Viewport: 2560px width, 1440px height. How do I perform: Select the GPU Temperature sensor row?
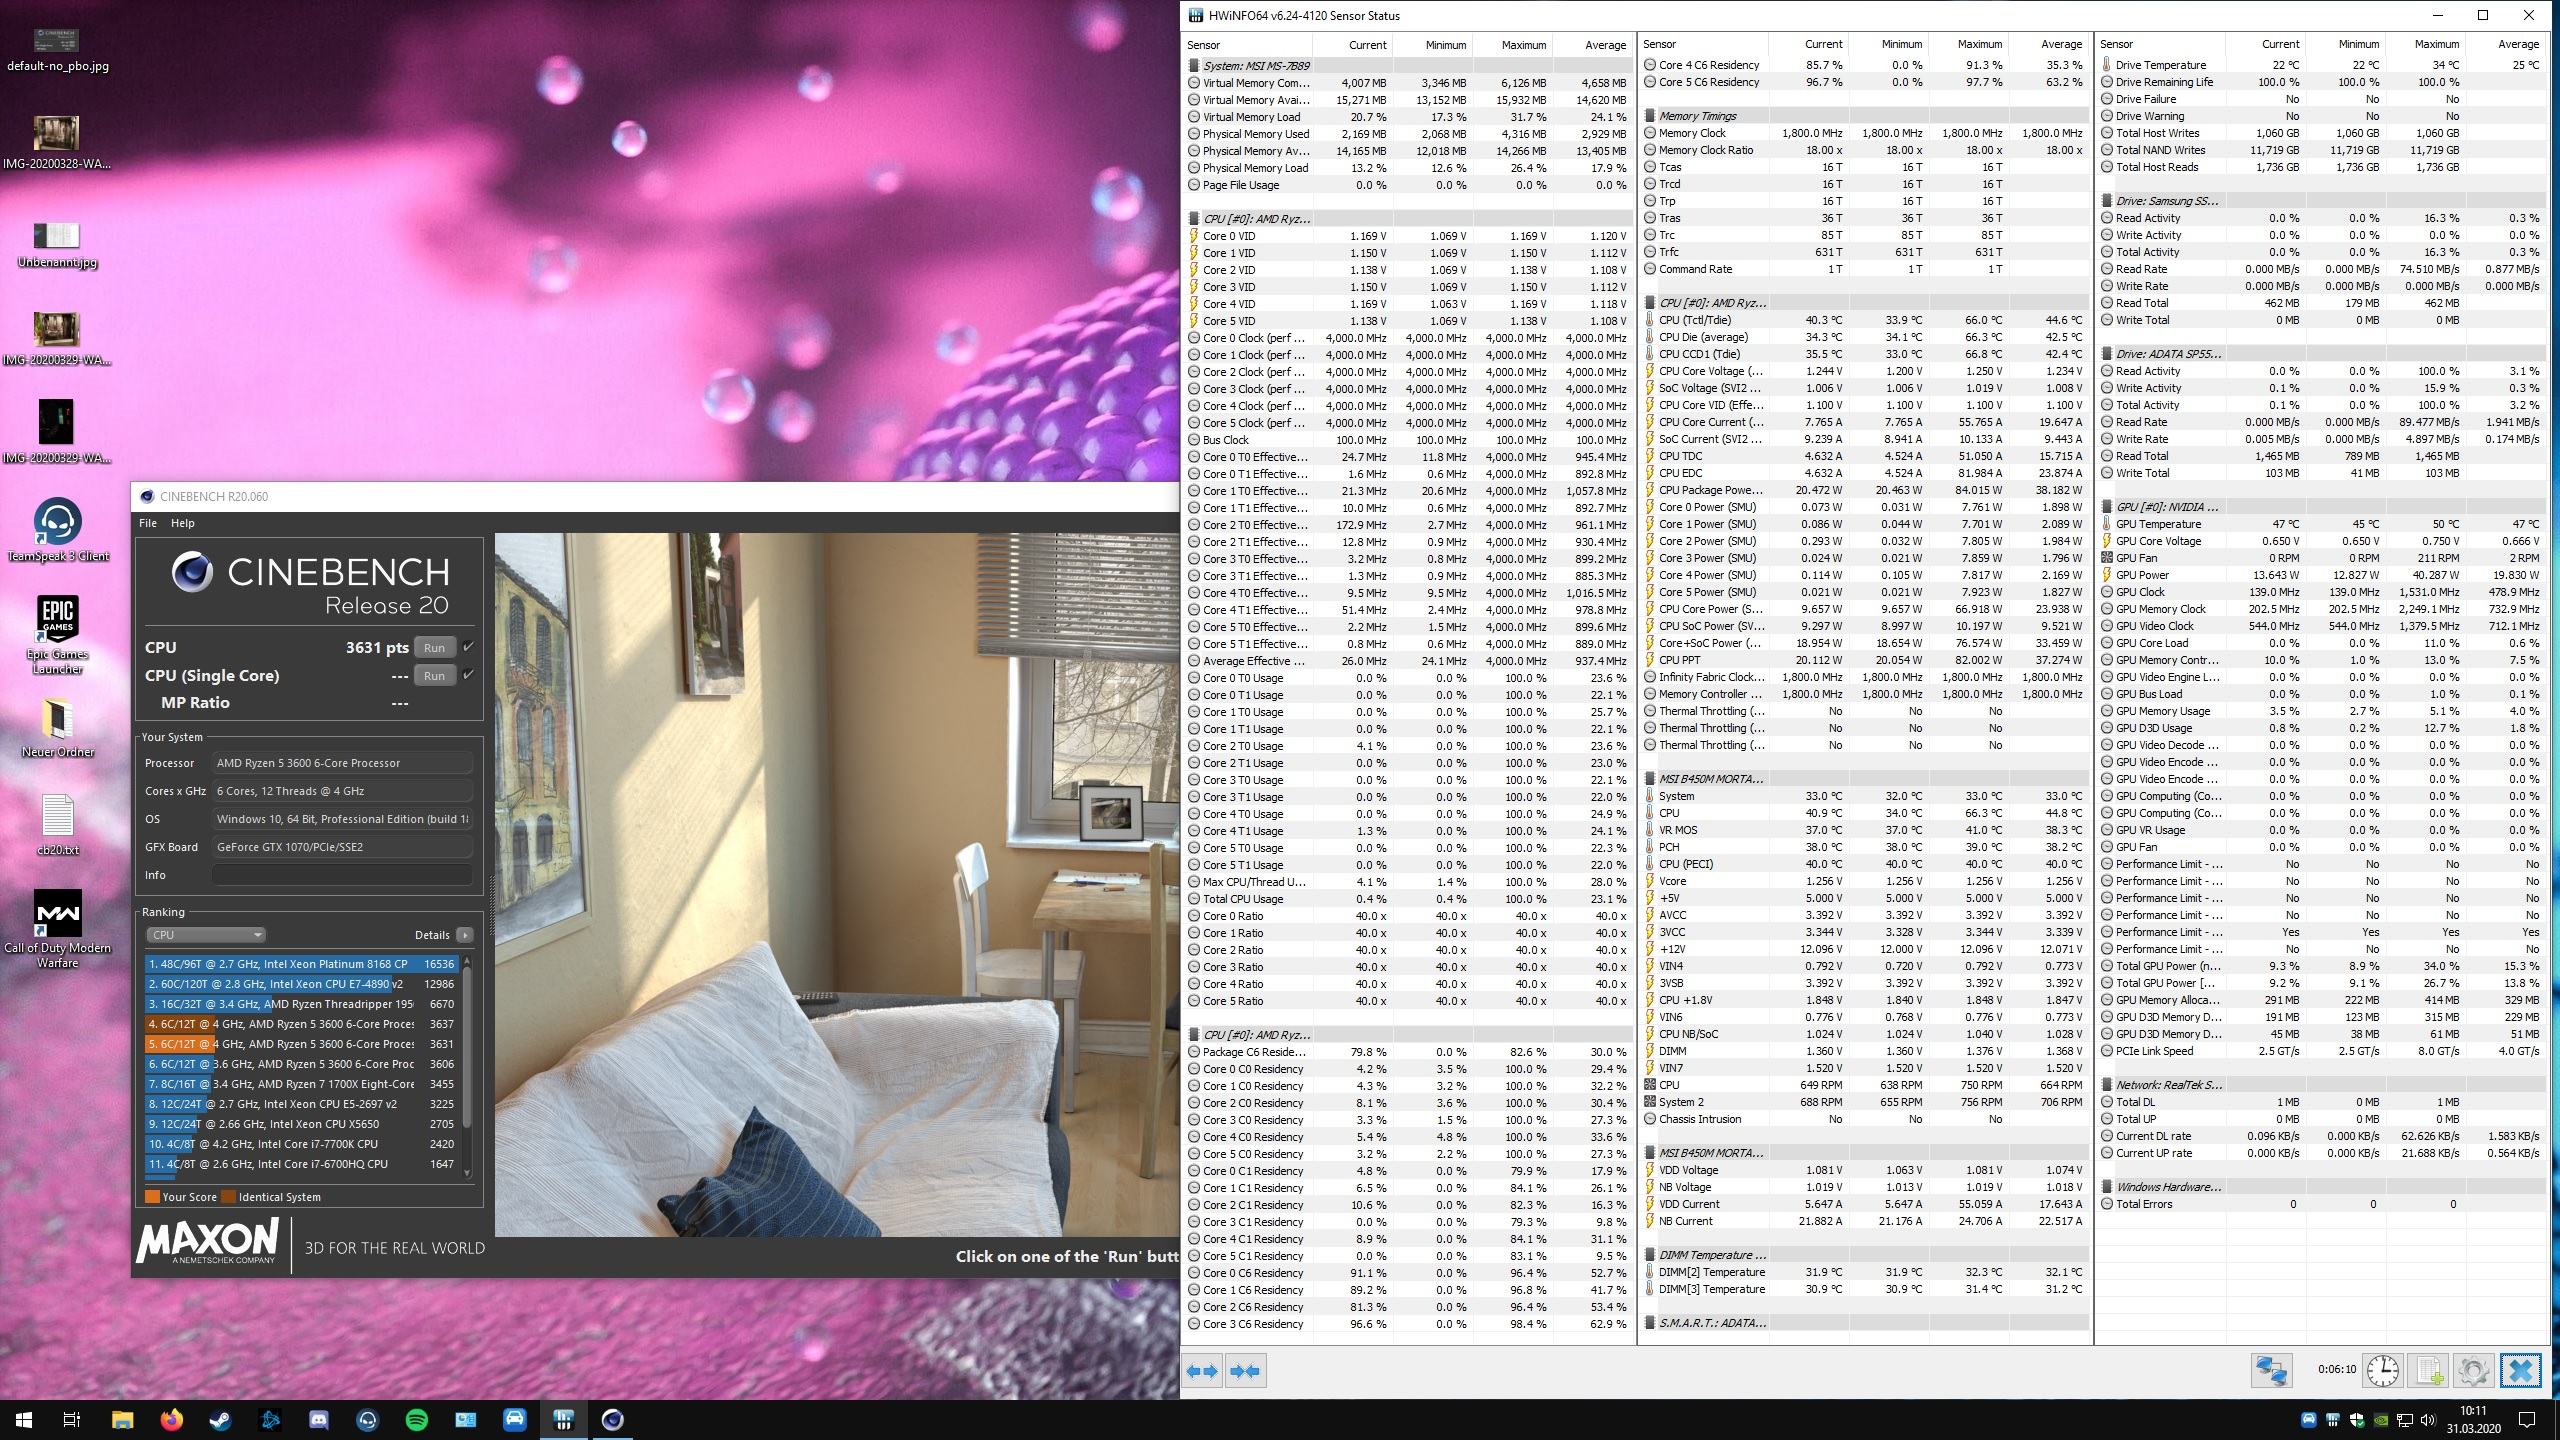2322,524
